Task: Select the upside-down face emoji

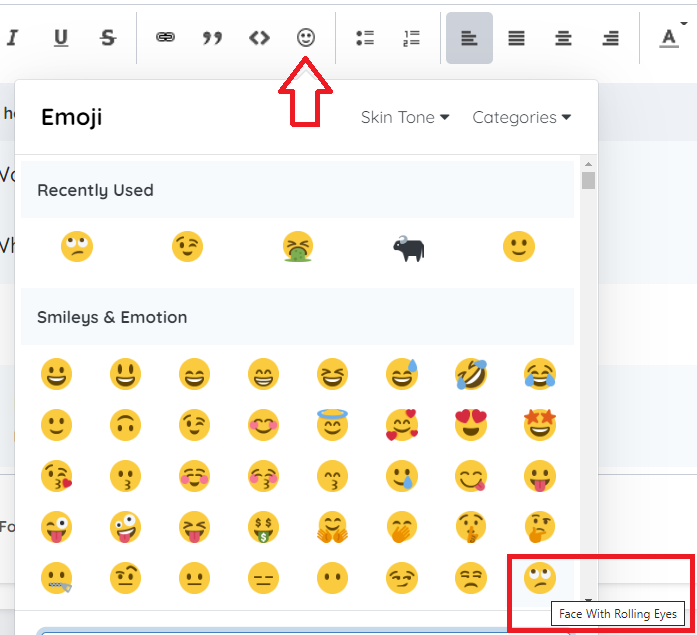Action: pos(125,425)
